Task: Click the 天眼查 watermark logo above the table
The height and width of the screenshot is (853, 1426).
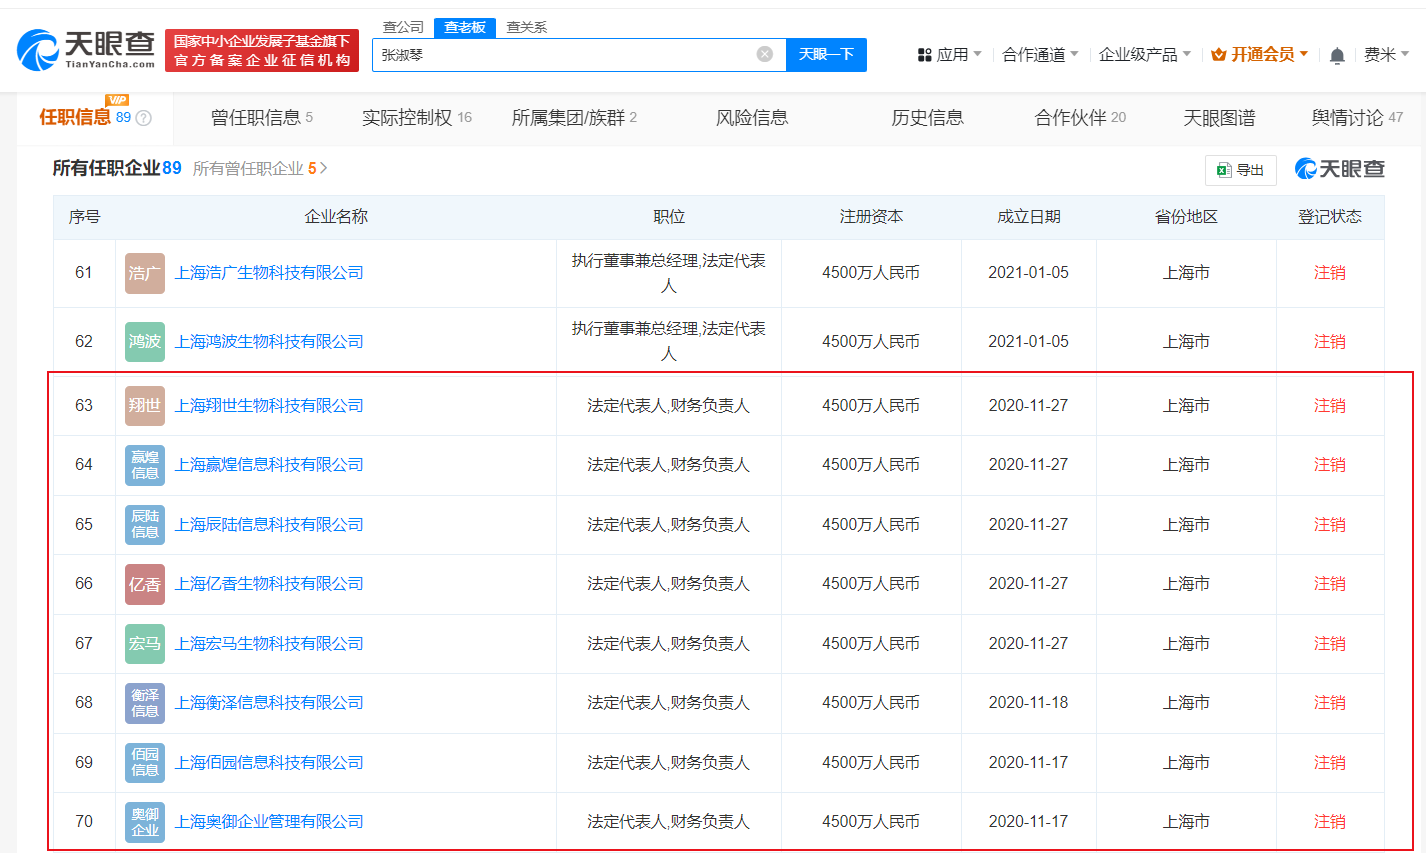Action: [1340, 169]
